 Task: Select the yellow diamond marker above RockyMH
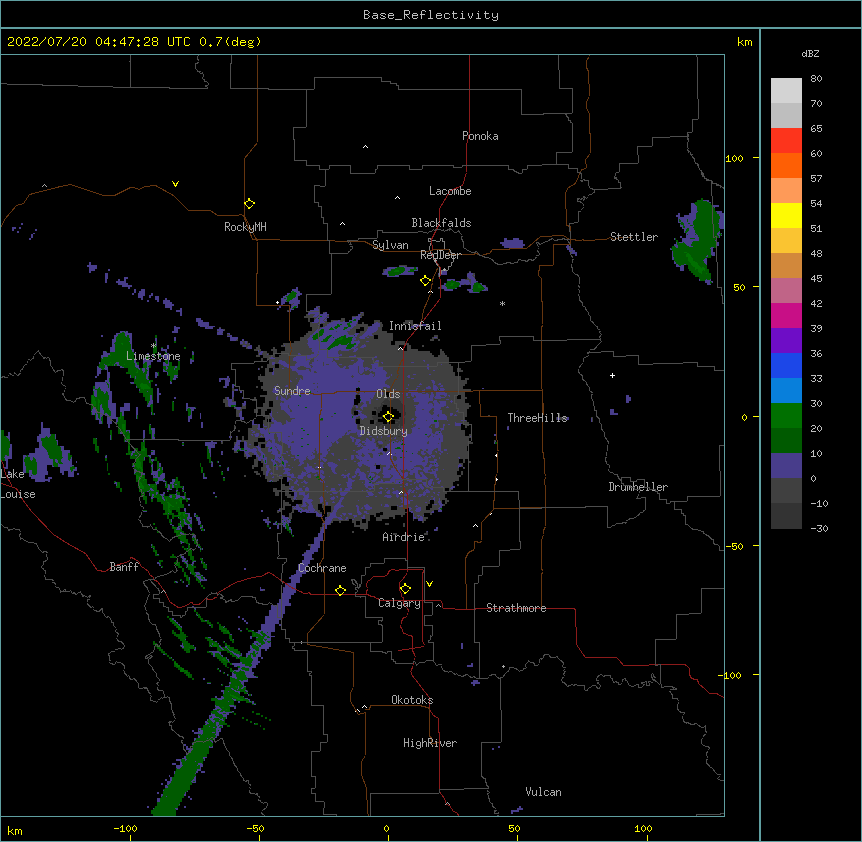click(250, 204)
